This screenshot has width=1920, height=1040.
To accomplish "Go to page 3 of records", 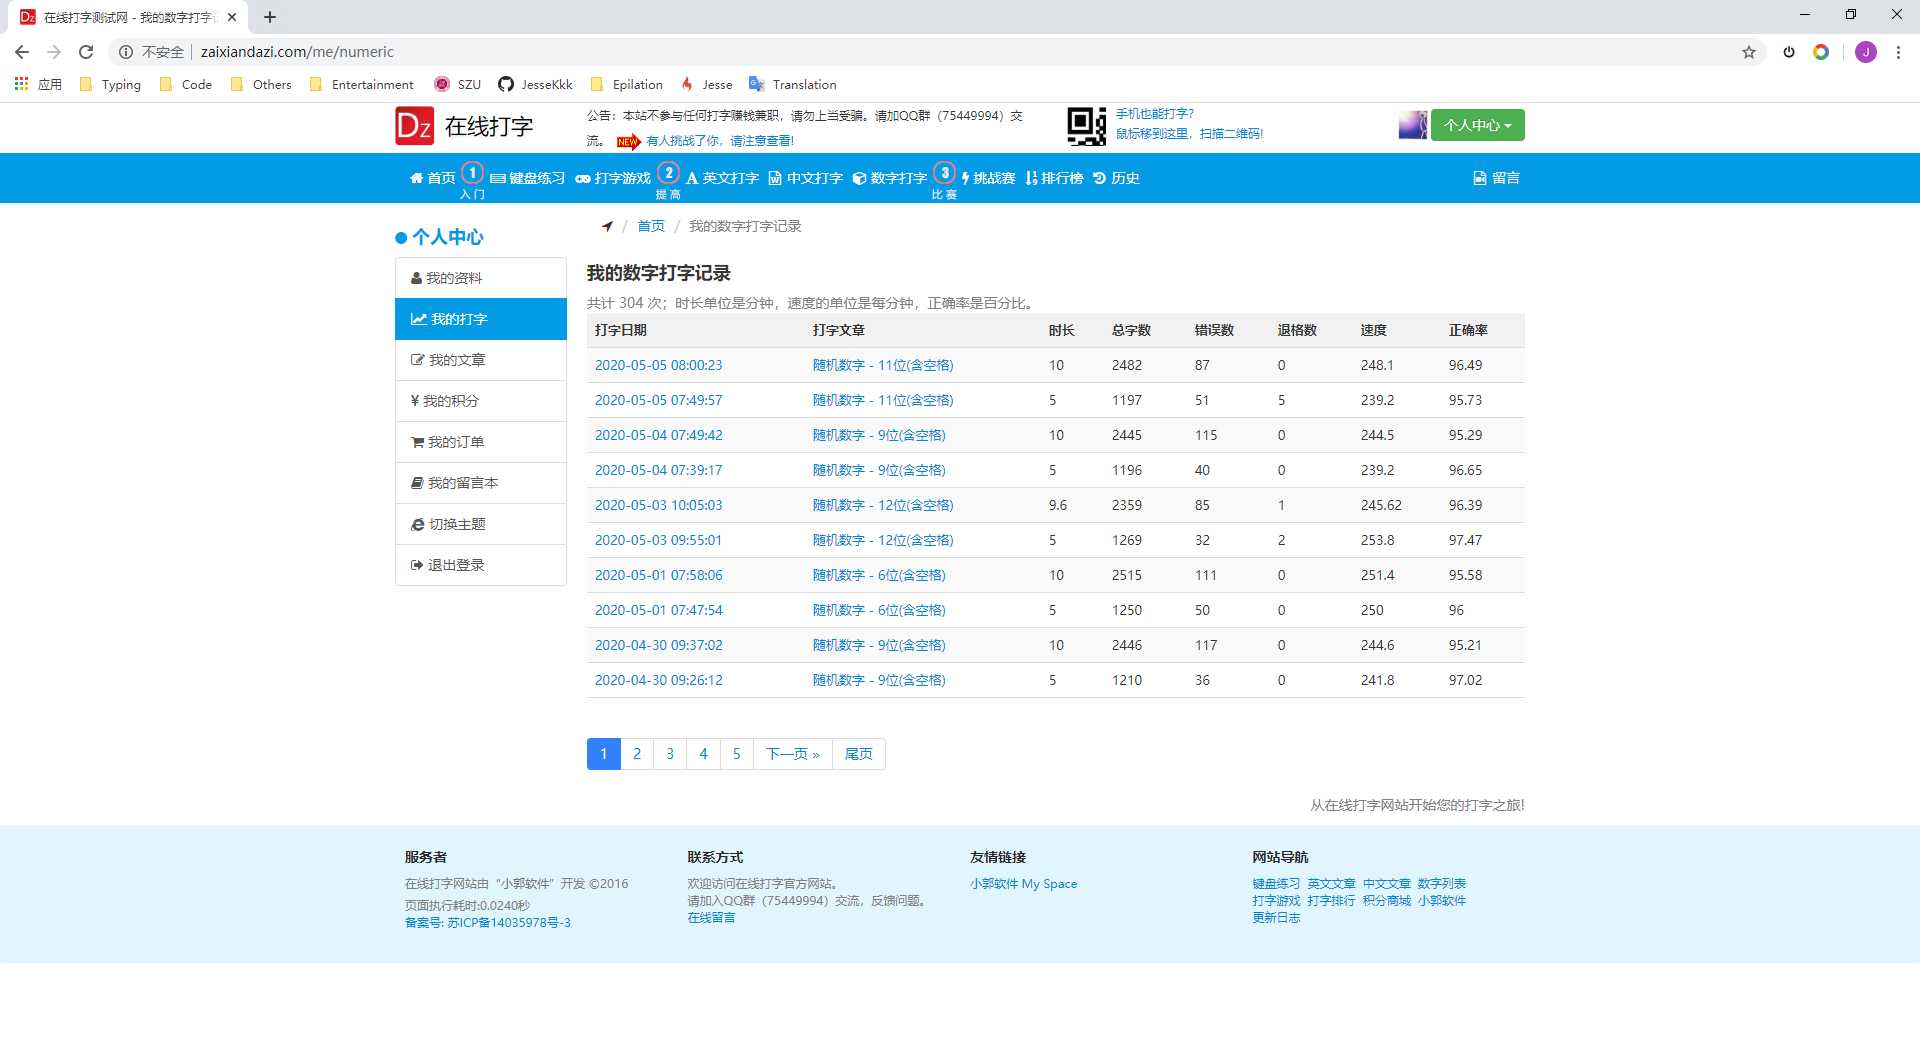I will coord(670,754).
